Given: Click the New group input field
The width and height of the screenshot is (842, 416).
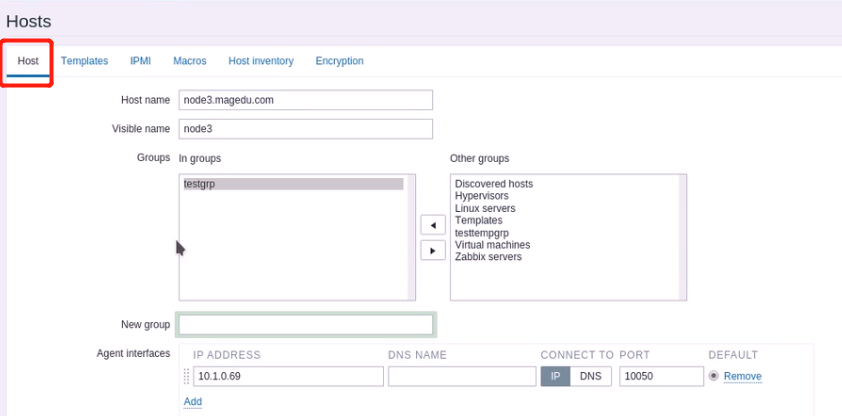Looking at the screenshot, I should coord(306,324).
